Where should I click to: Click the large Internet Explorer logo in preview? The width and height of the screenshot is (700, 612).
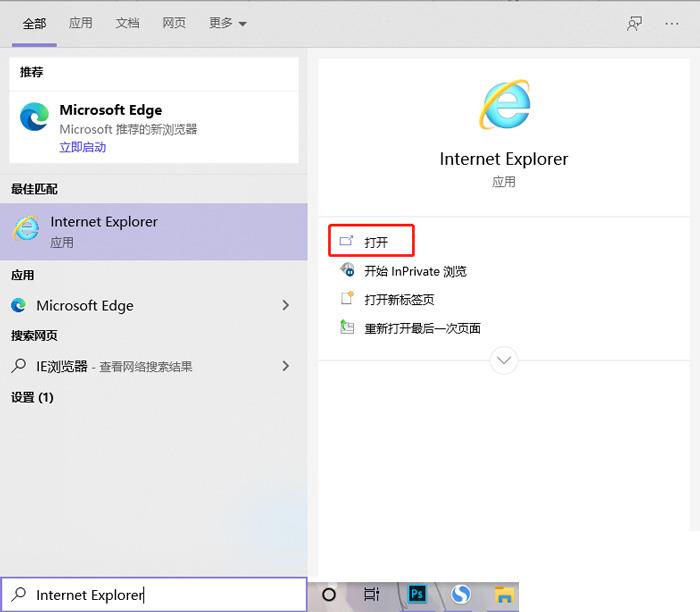504,105
